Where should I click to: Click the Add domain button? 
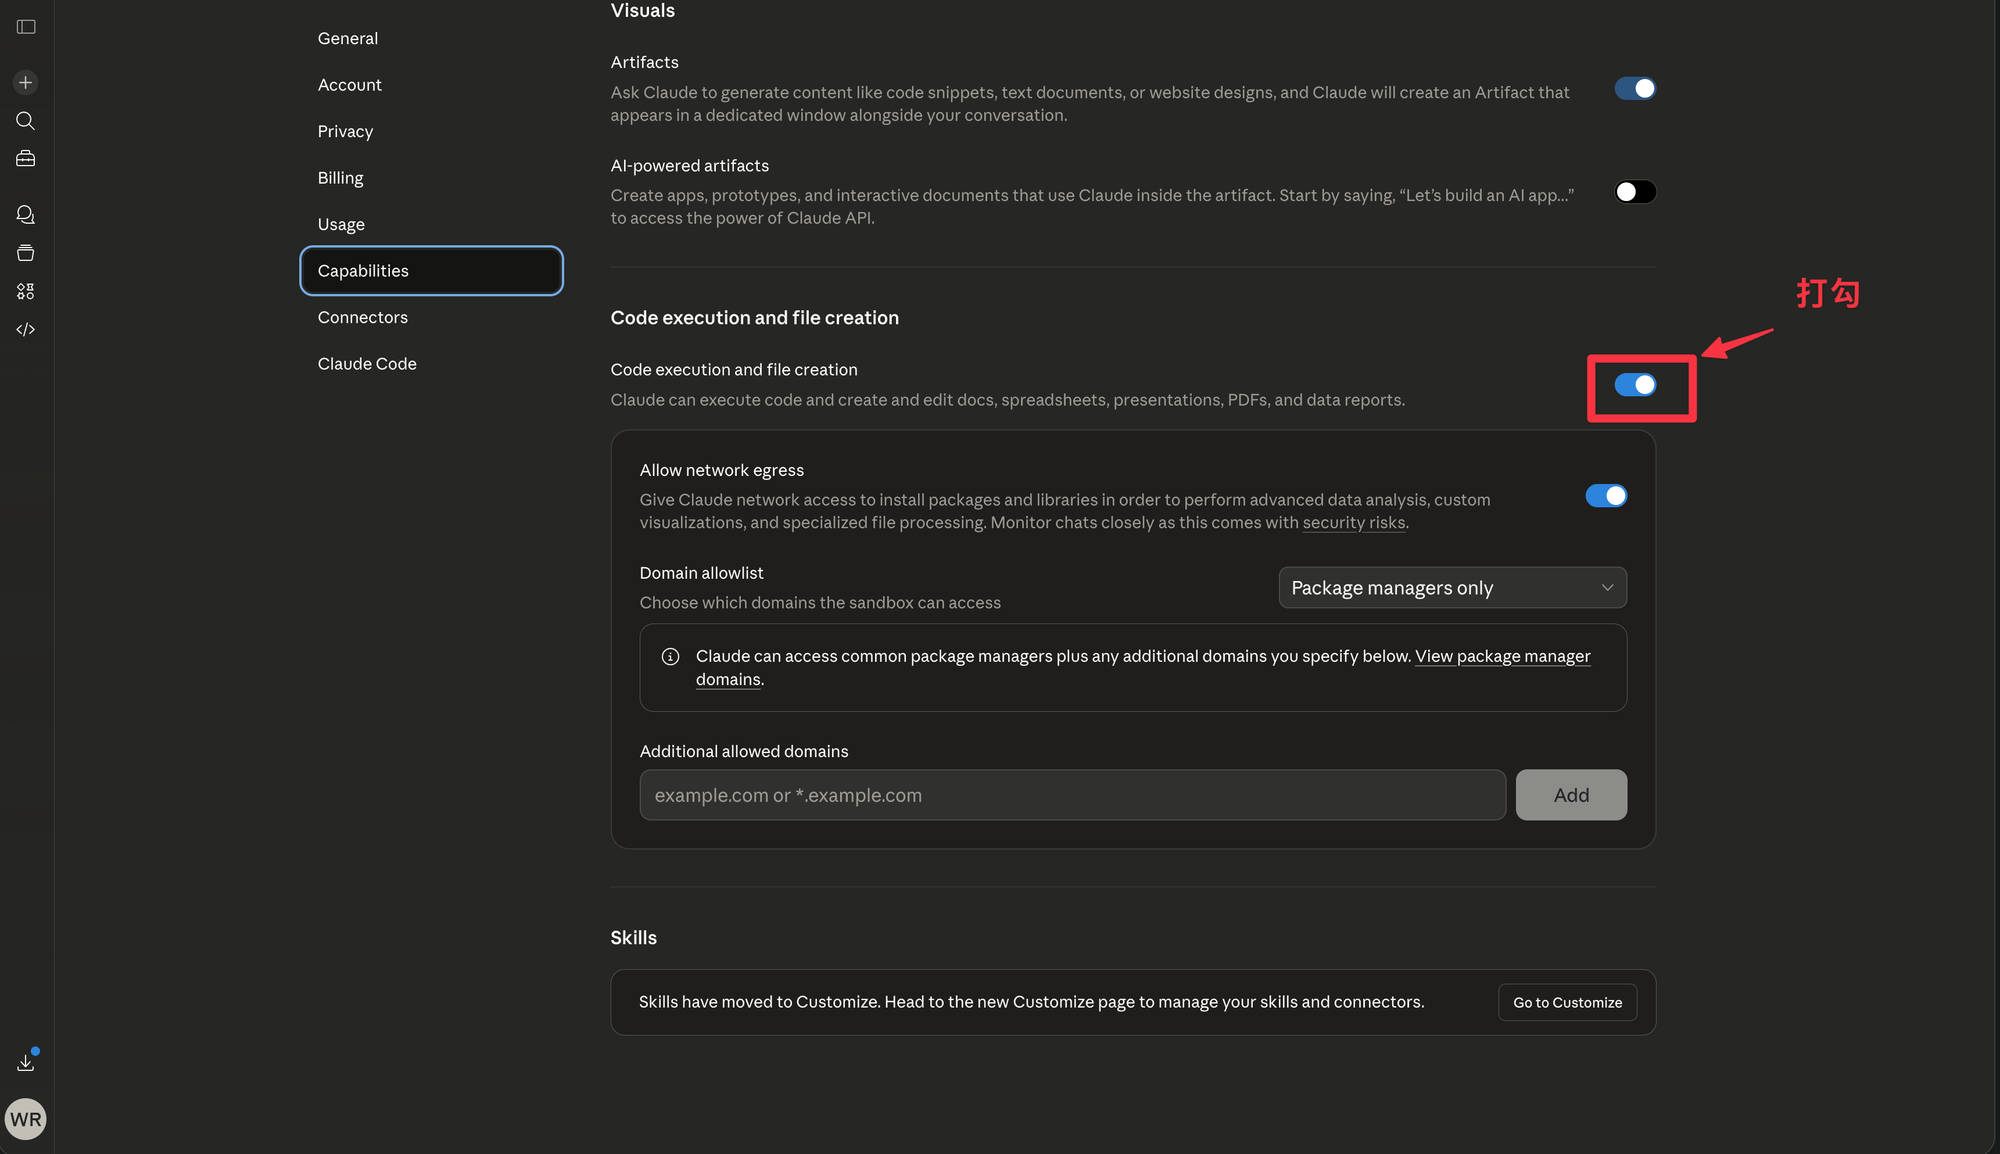(x=1571, y=795)
